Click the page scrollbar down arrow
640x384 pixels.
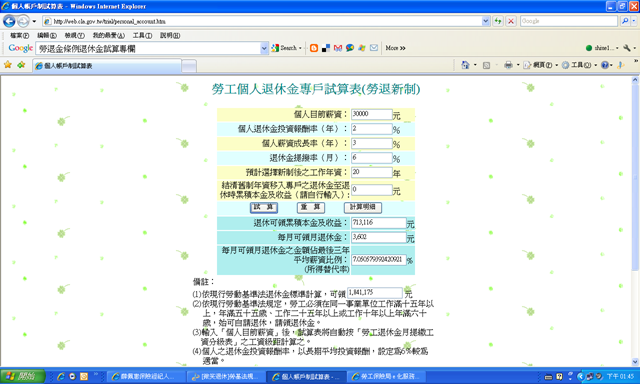(635, 362)
